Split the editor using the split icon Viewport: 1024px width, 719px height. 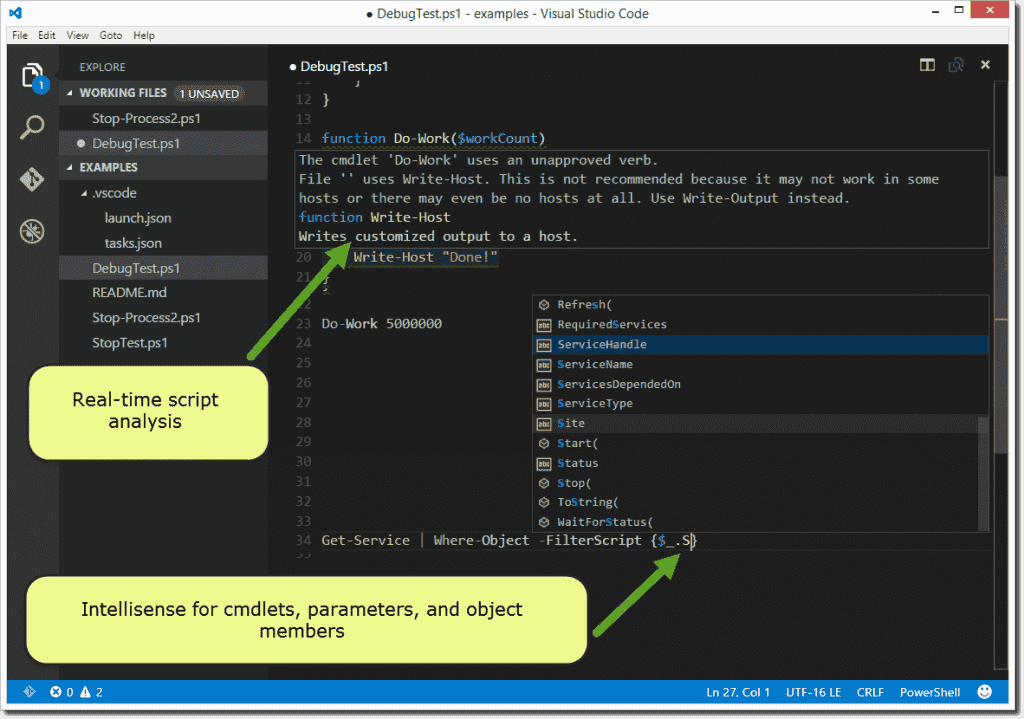927,64
